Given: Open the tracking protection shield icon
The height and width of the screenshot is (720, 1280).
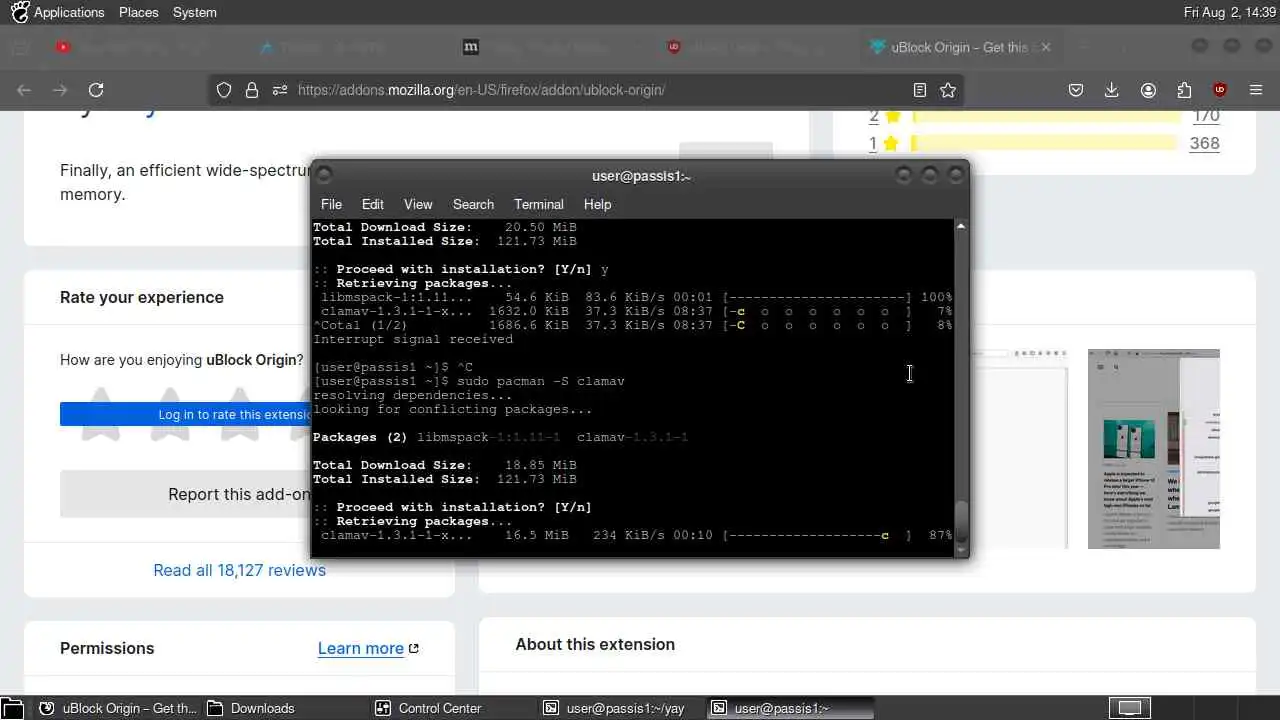Looking at the screenshot, I should pyautogui.click(x=224, y=90).
